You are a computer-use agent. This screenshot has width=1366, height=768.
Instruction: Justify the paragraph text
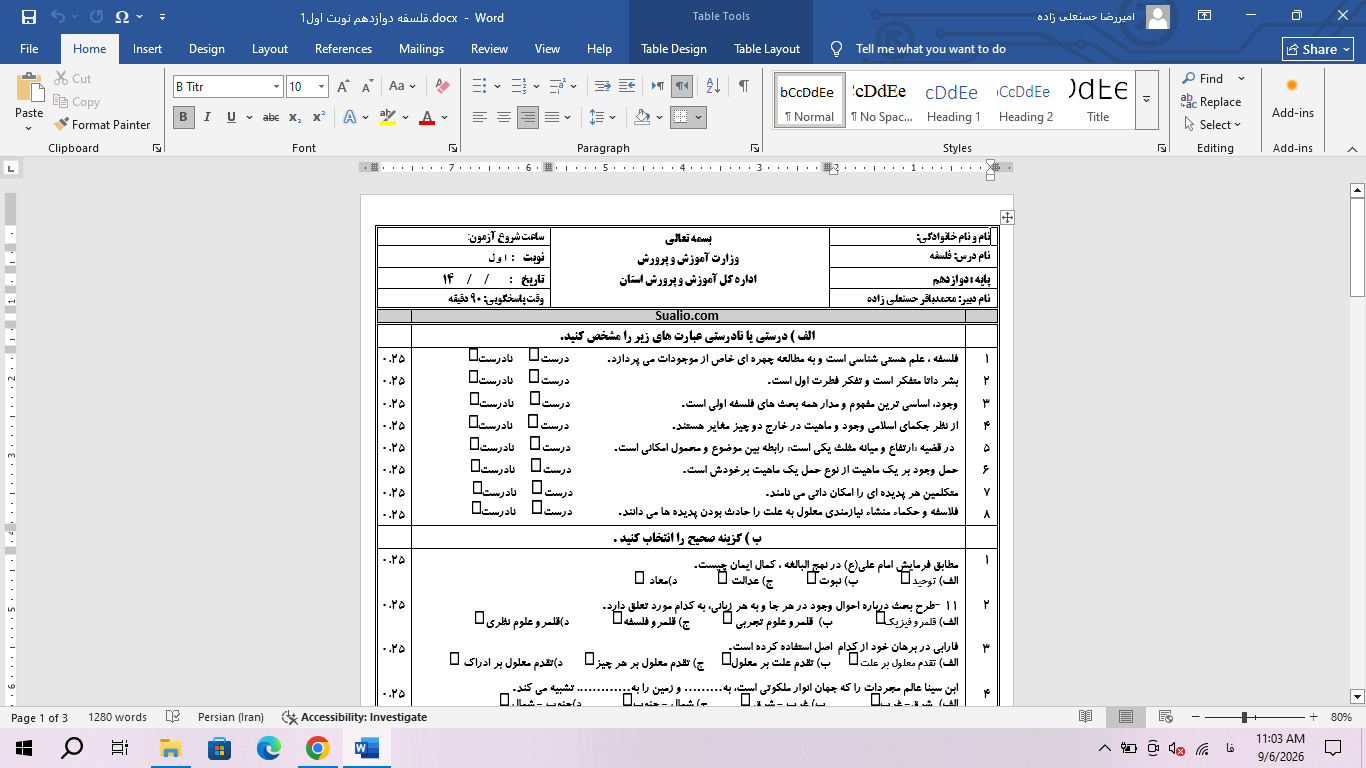pyautogui.click(x=552, y=117)
